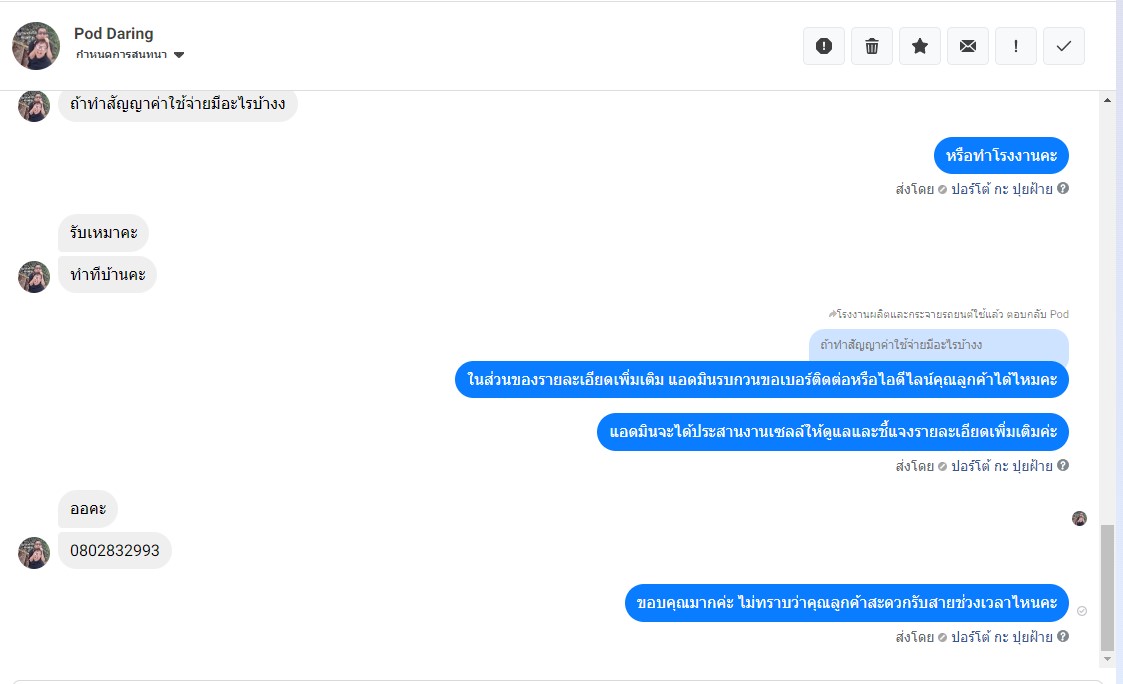Click the seen-by small avatar indicator

point(1079,519)
